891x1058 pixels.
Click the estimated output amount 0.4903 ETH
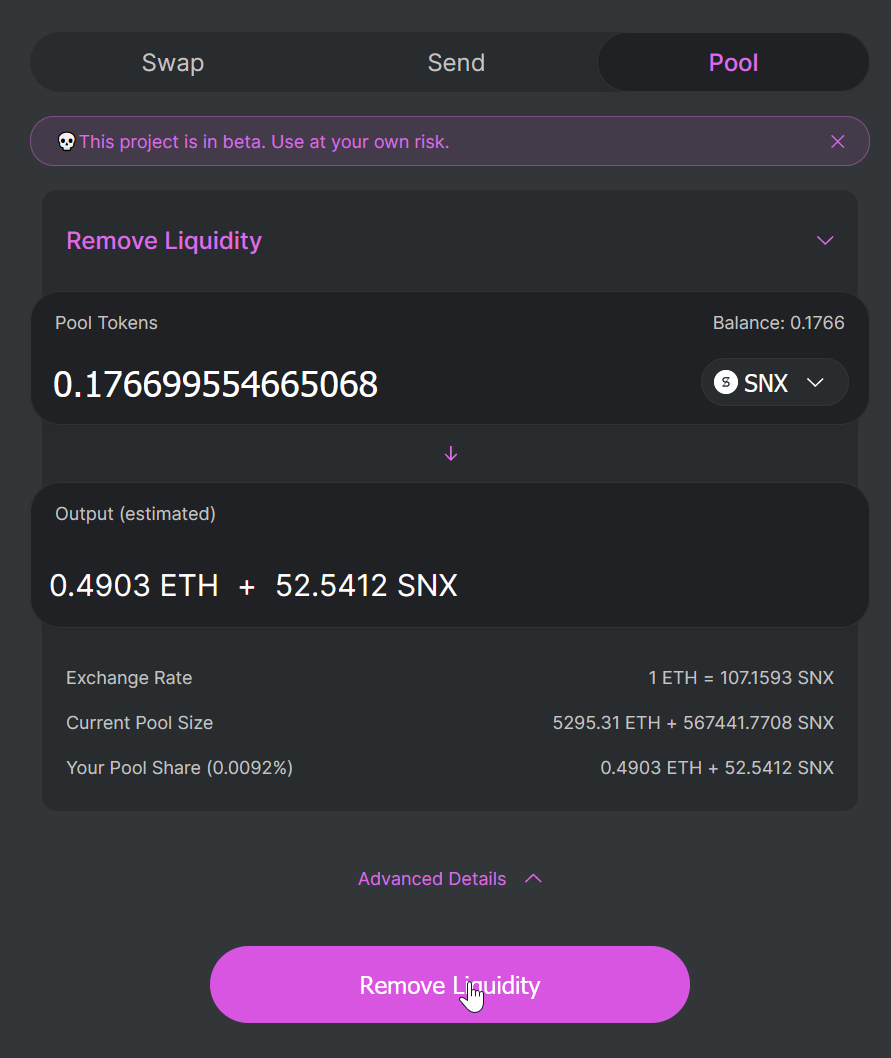[x=134, y=585]
